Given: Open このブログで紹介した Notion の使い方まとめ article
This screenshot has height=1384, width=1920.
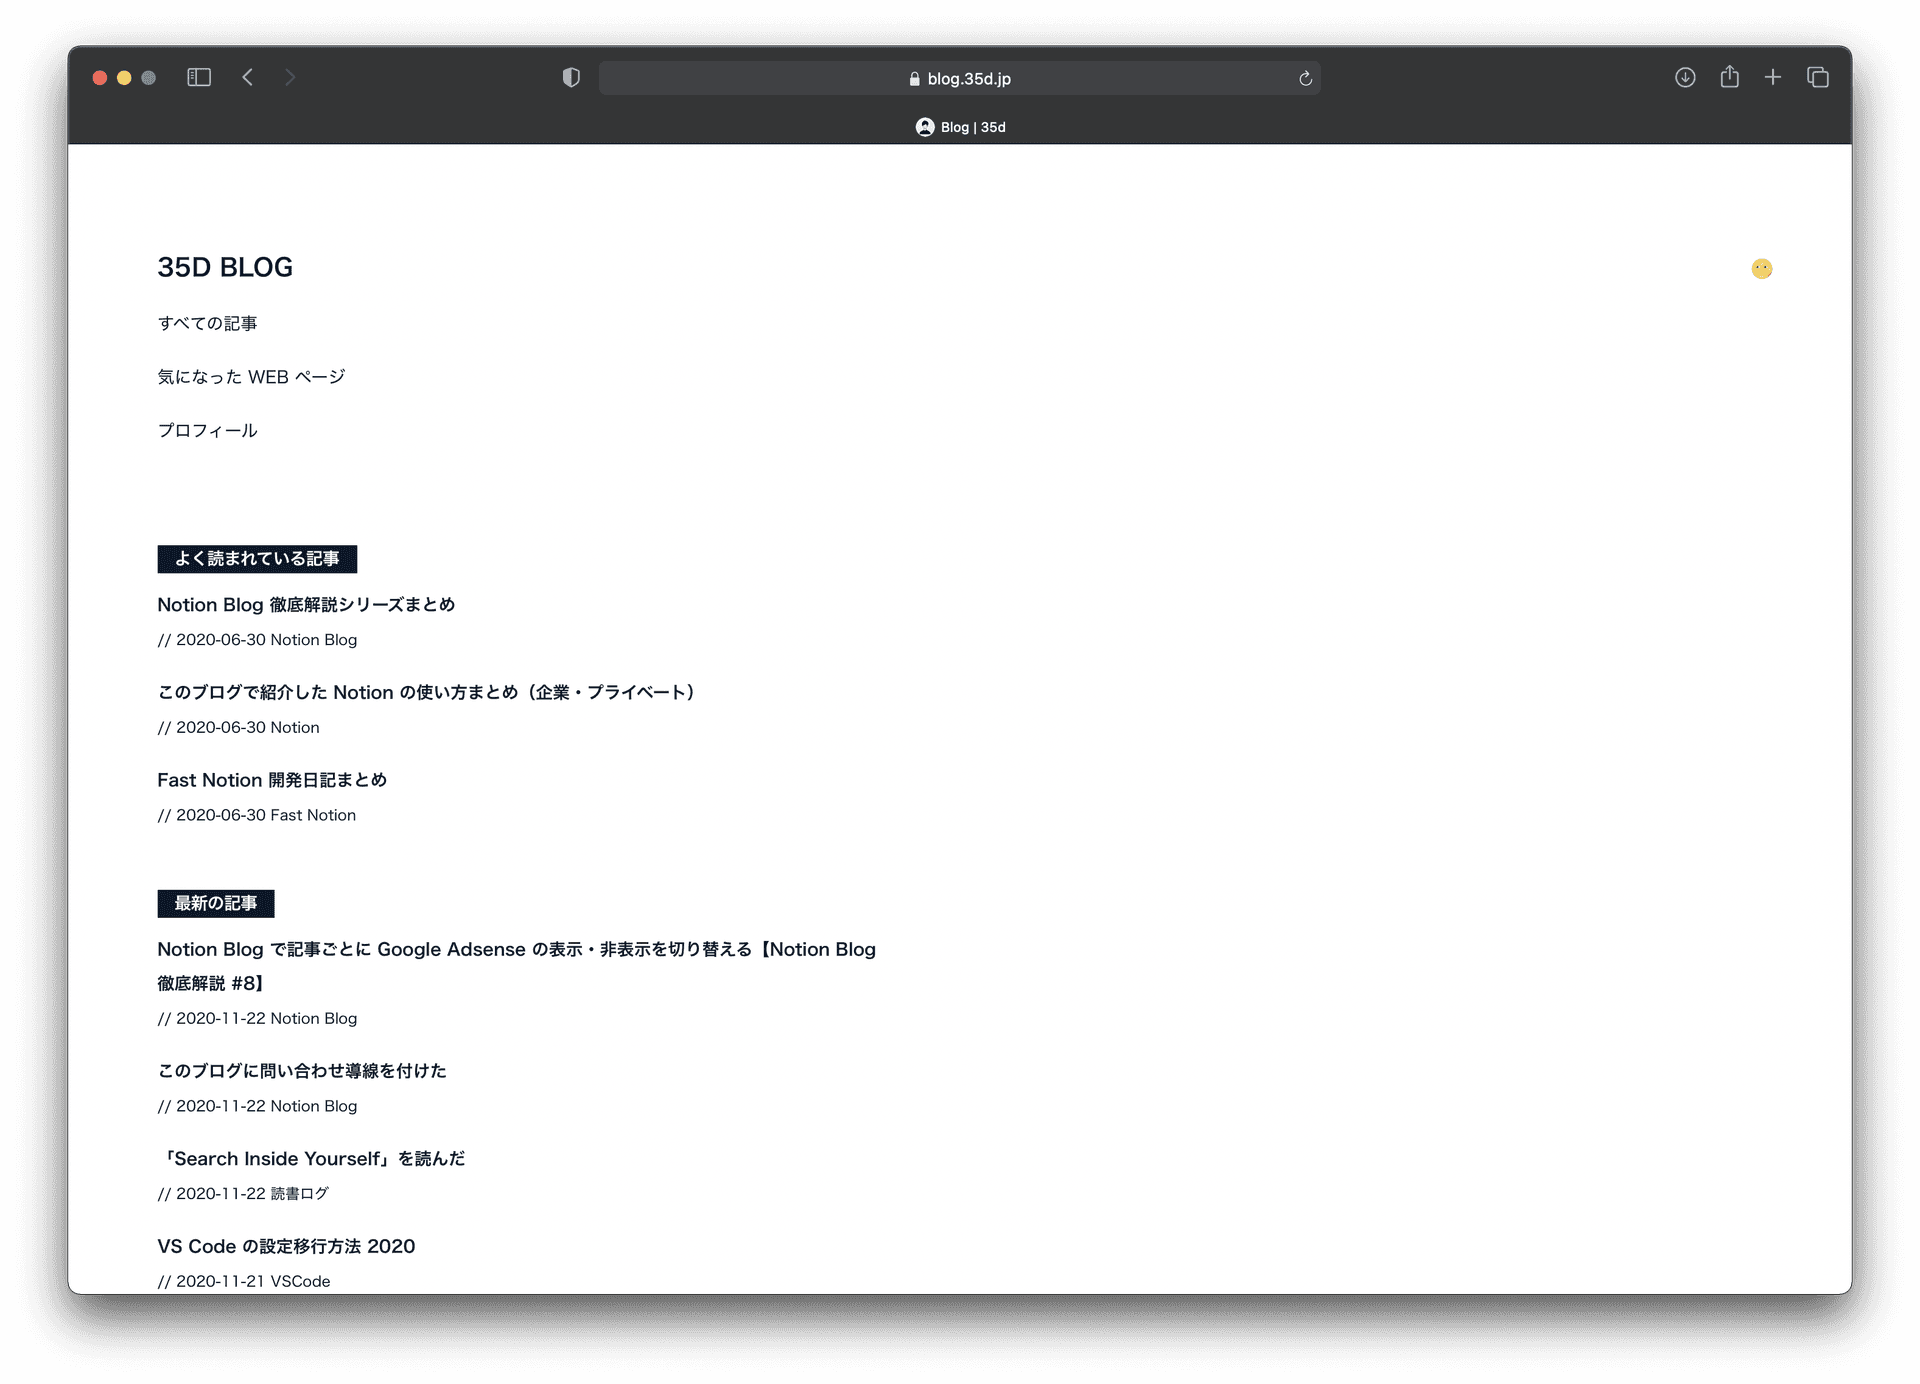Looking at the screenshot, I should [x=426, y=692].
